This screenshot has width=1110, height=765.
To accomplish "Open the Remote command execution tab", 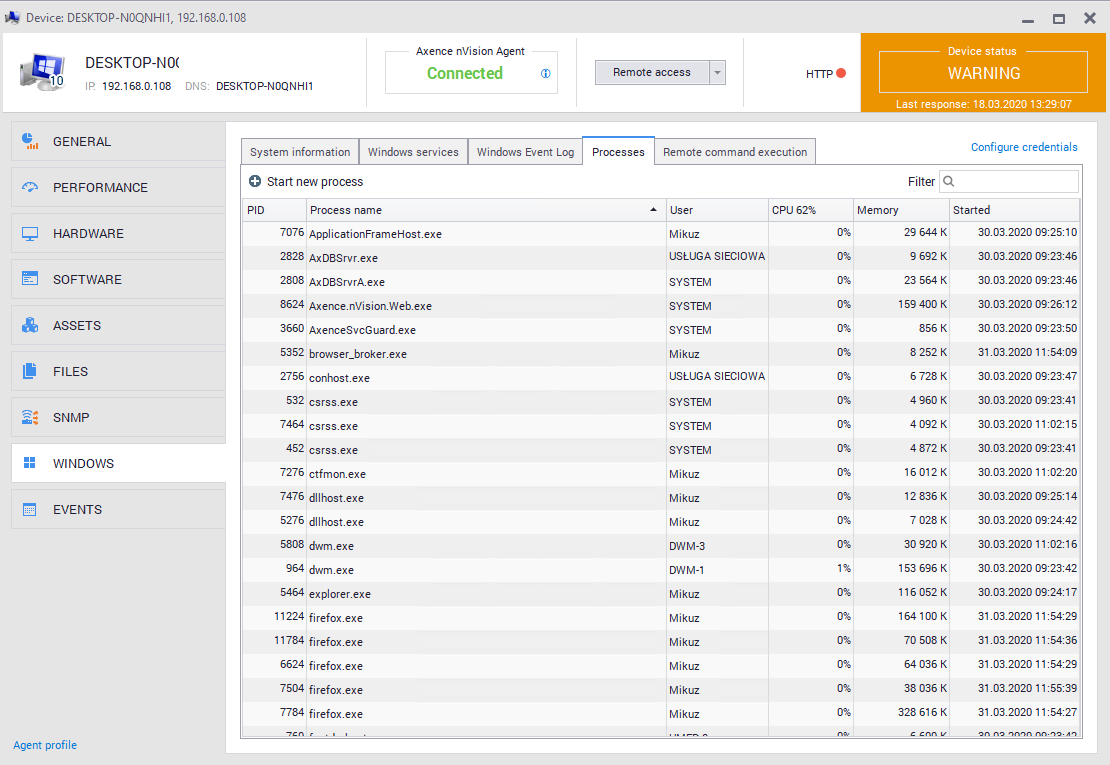I will (x=734, y=152).
